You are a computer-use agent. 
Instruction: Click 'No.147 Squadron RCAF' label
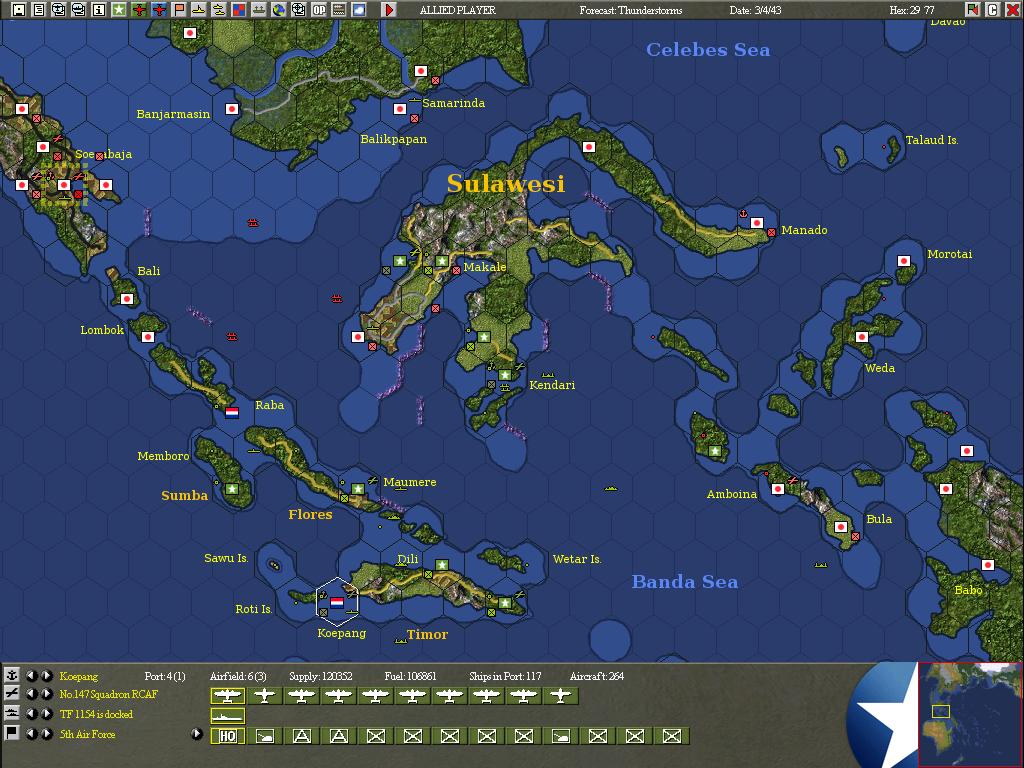pyautogui.click(x=108, y=694)
